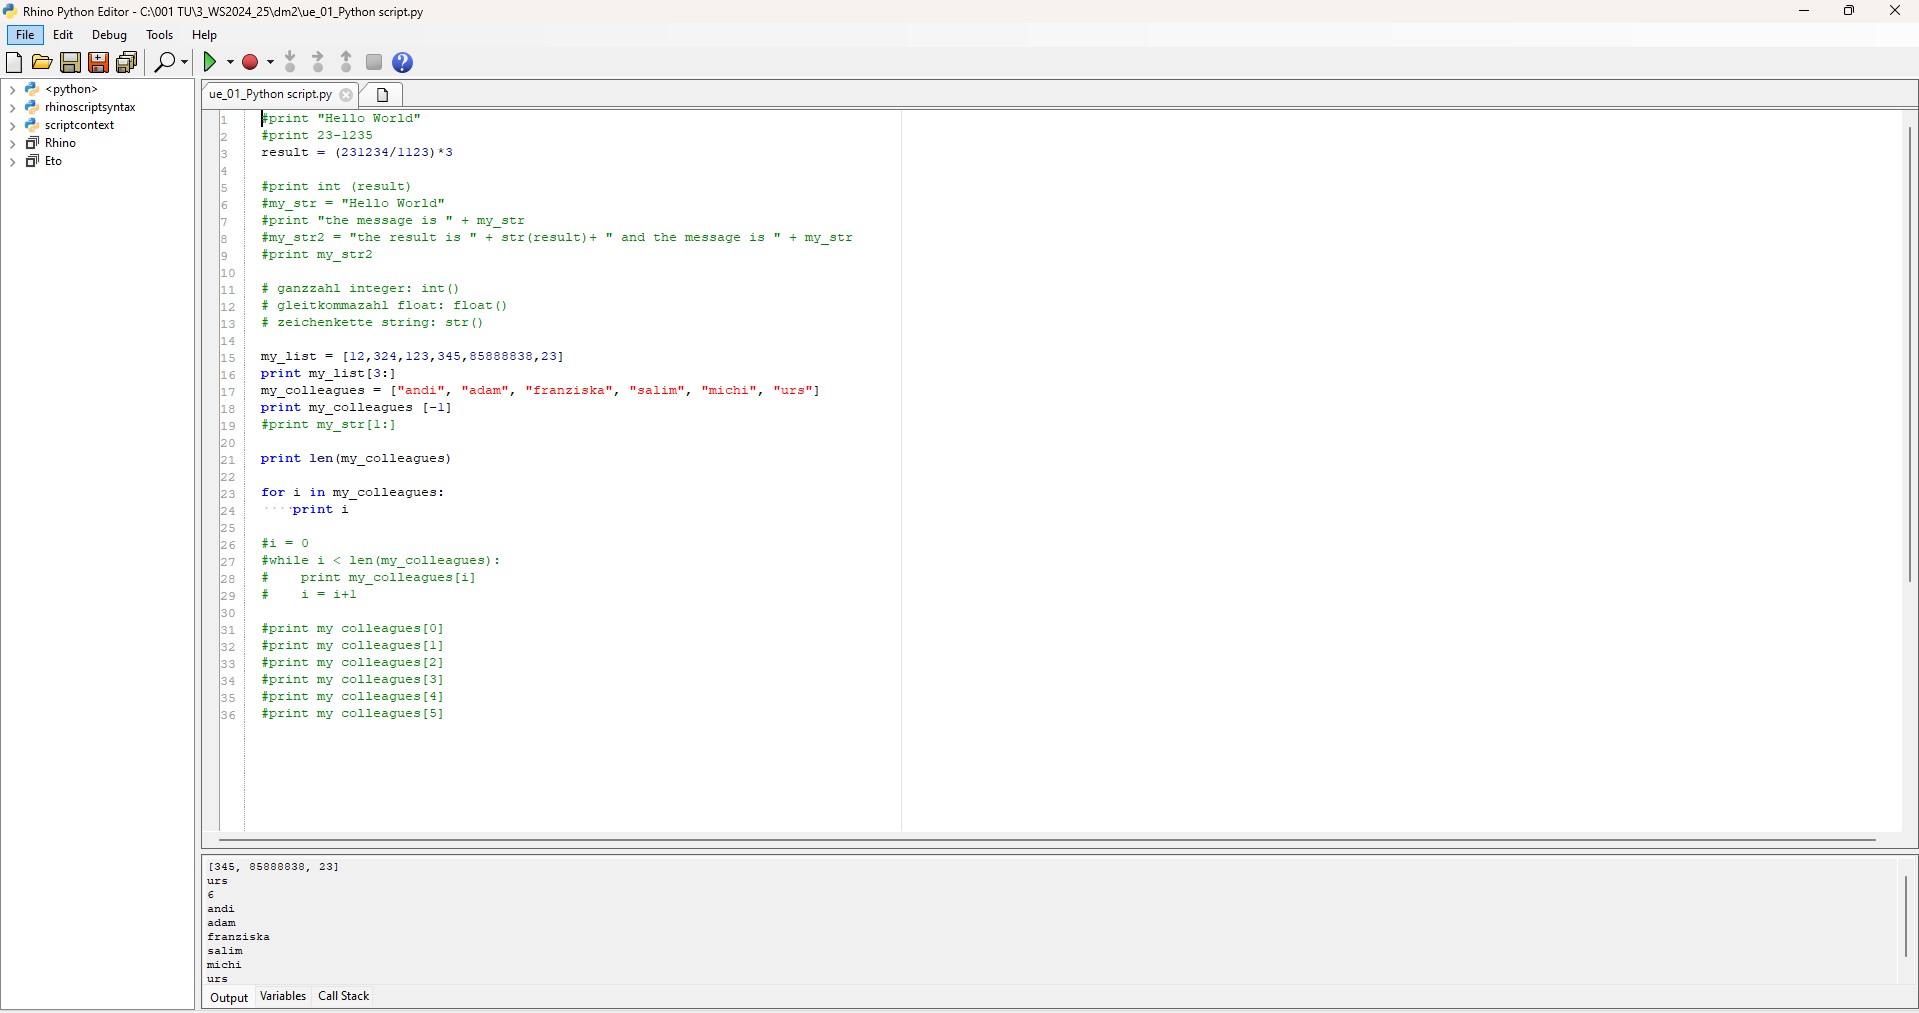This screenshot has height=1013, width=1919.
Task: Open the search tool
Action: [x=165, y=62]
